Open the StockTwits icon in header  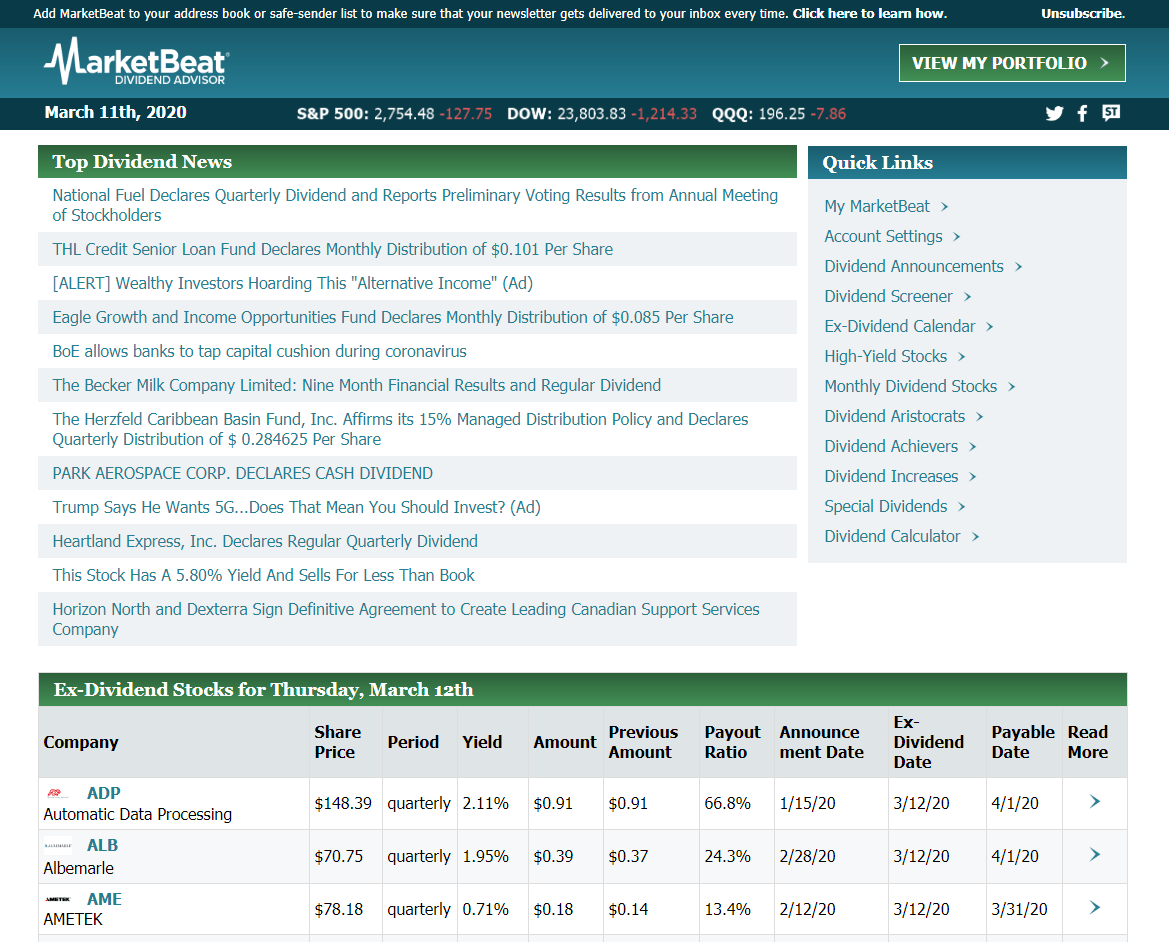(1111, 113)
